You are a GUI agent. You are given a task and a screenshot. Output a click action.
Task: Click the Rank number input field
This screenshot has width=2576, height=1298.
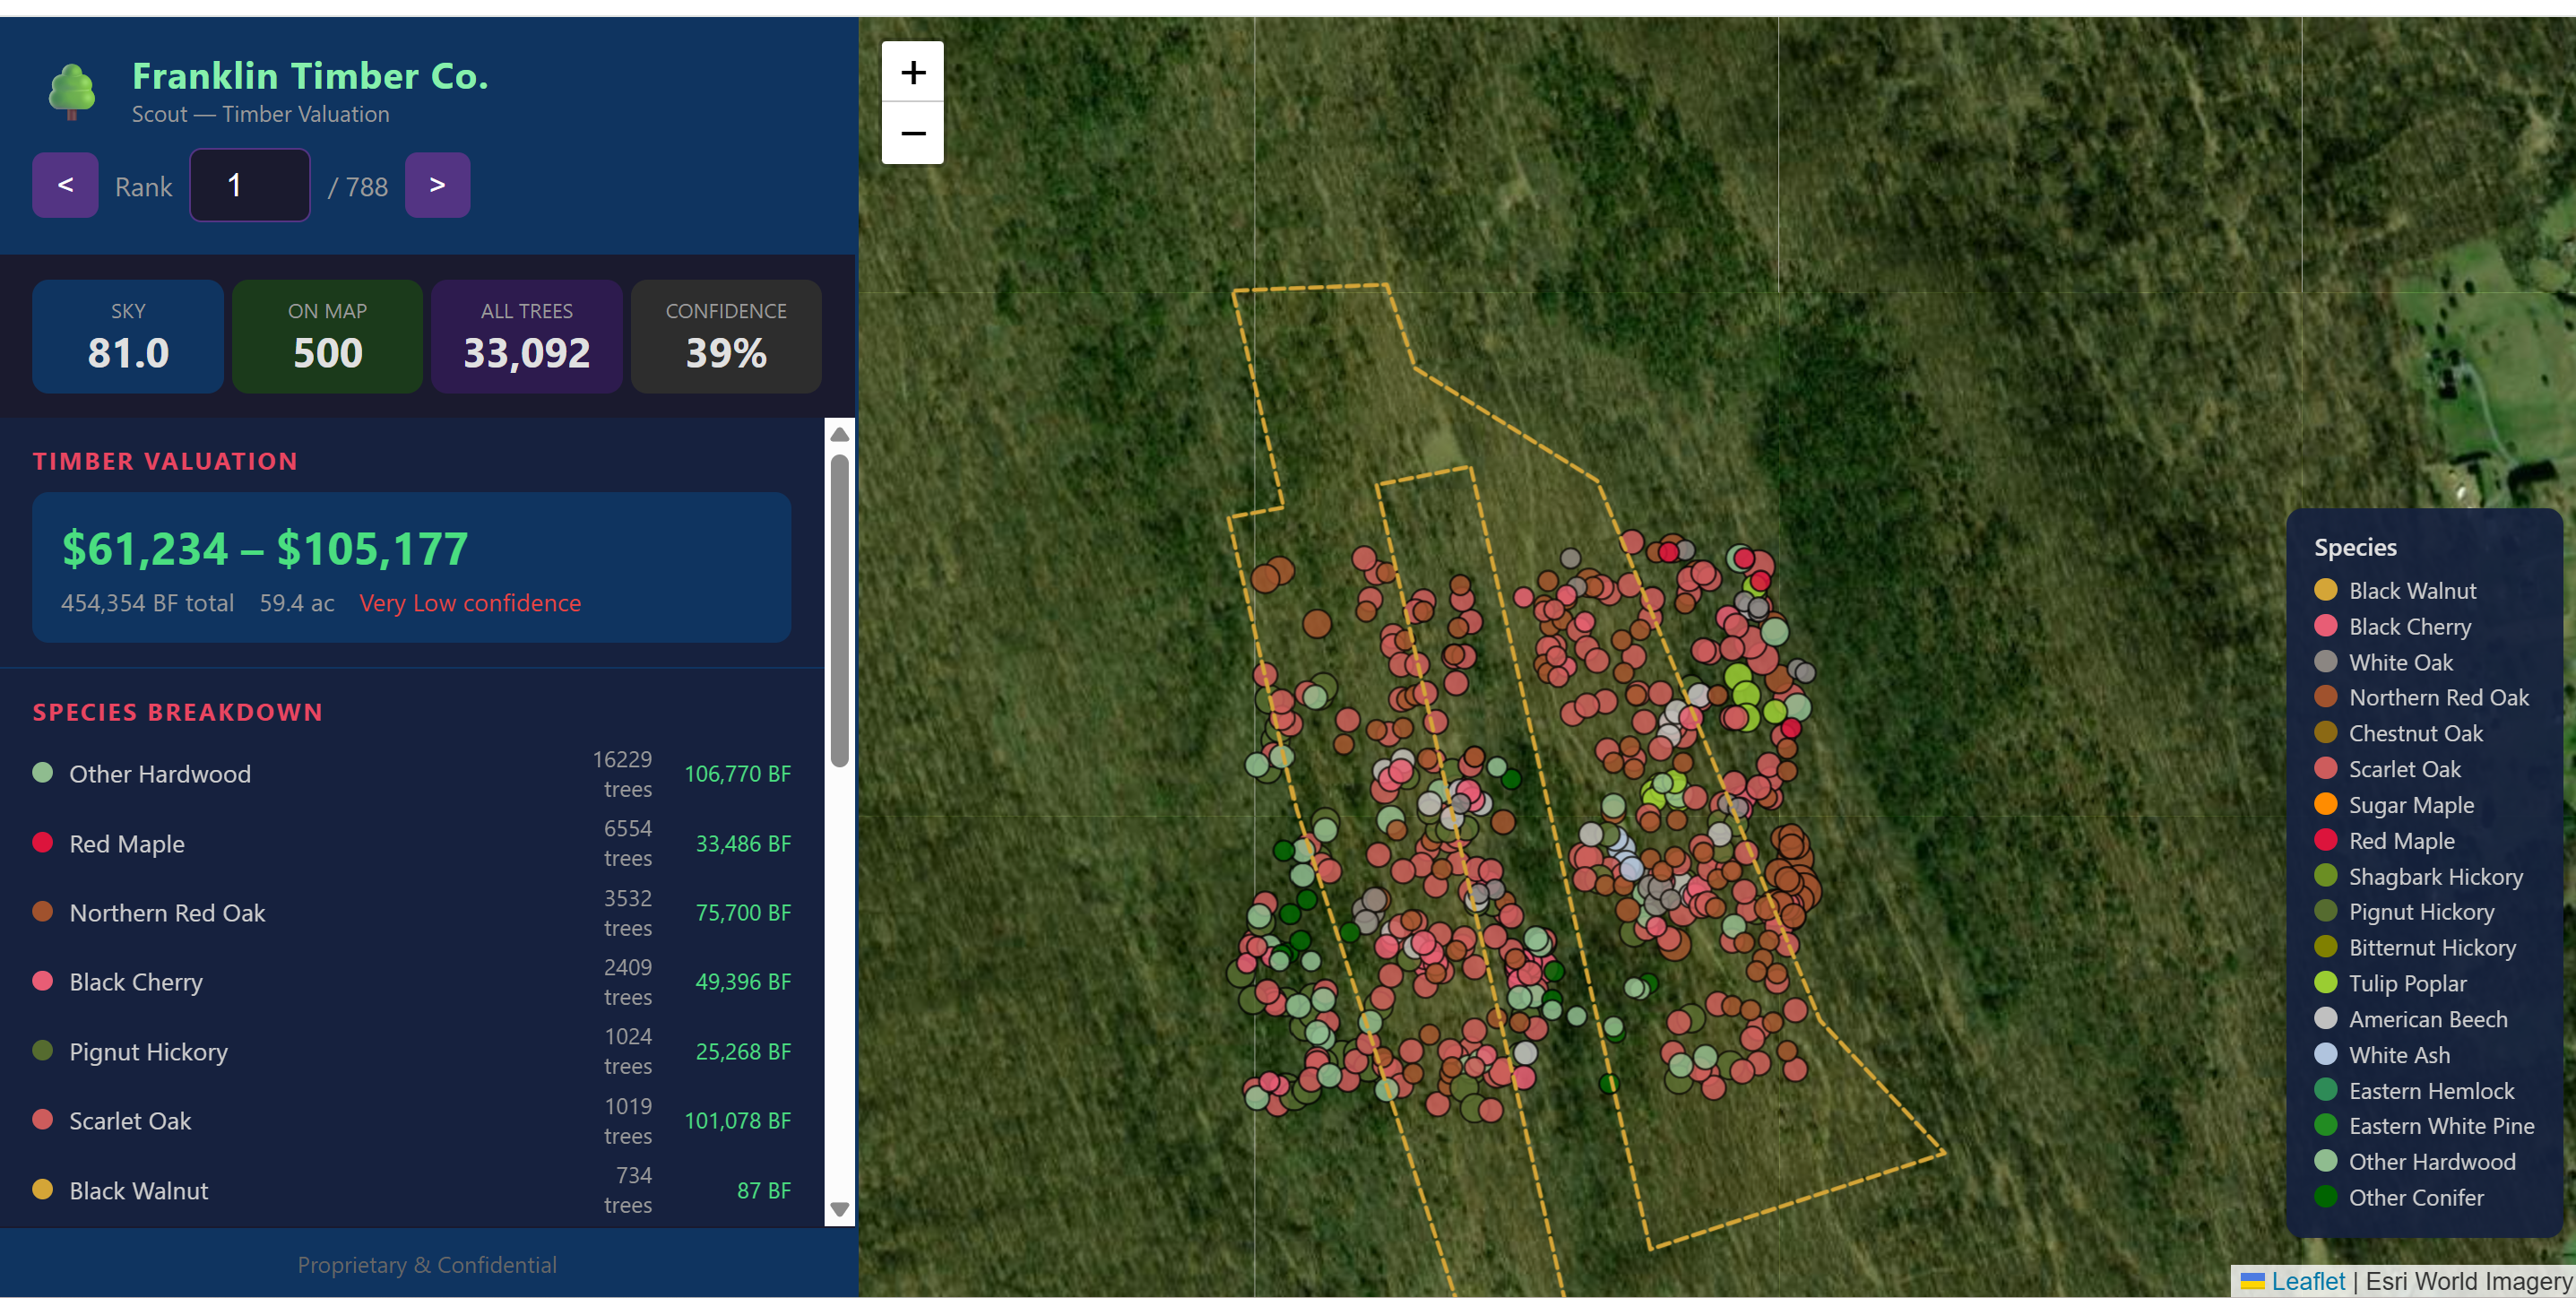tap(249, 185)
